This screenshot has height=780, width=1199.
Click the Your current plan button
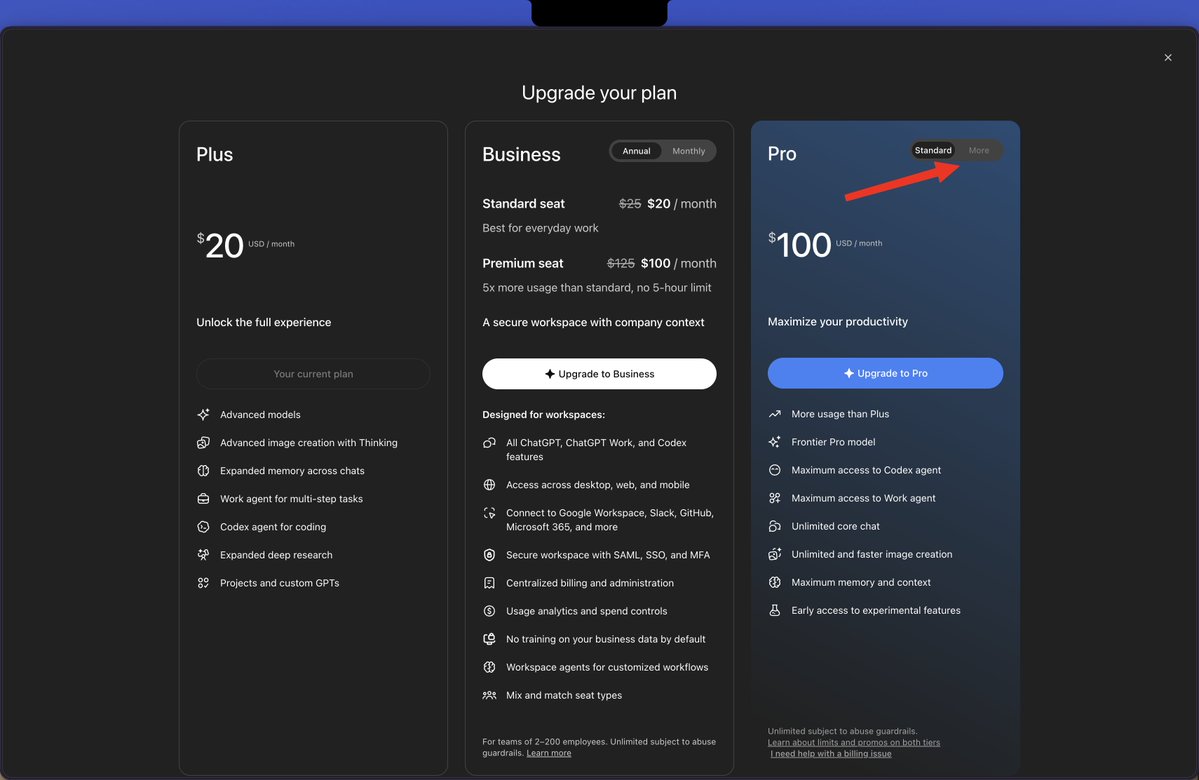click(313, 374)
